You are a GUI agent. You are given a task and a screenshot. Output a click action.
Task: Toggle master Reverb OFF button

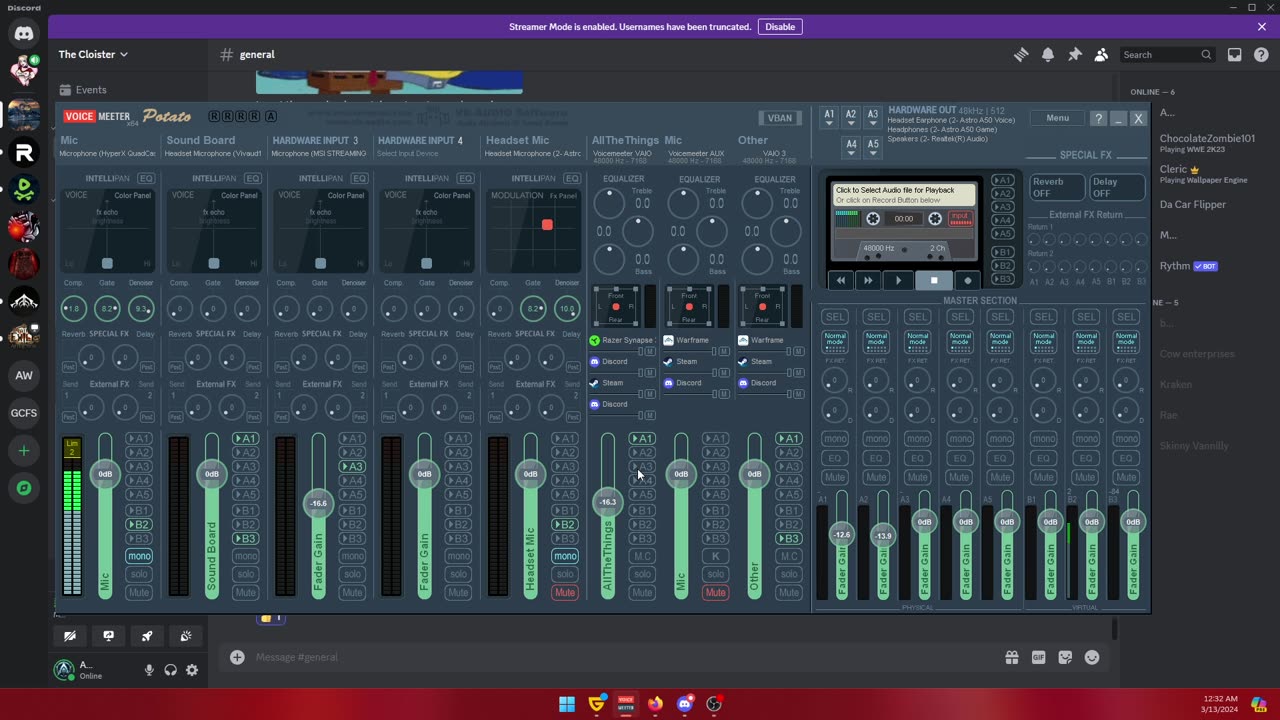pyautogui.click(x=1057, y=187)
